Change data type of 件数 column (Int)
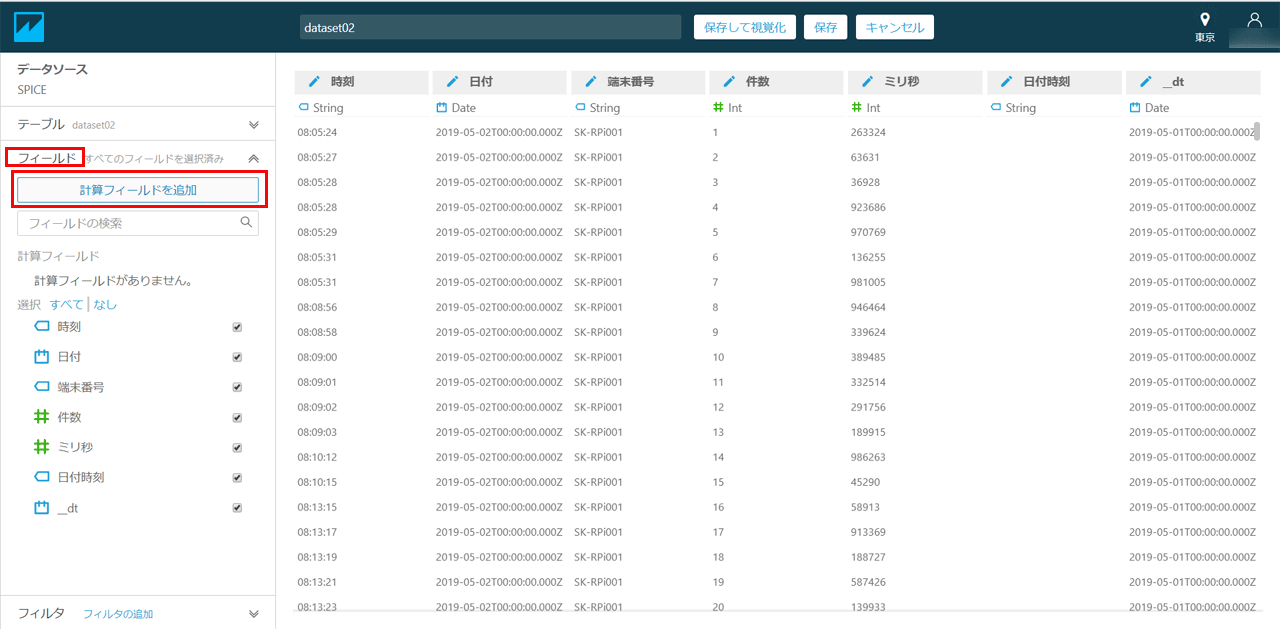 (727, 108)
